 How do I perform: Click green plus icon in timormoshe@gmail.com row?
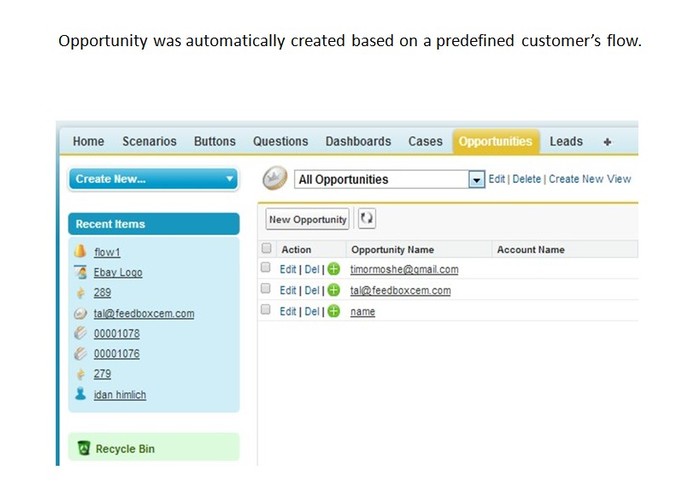[x=334, y=269]
